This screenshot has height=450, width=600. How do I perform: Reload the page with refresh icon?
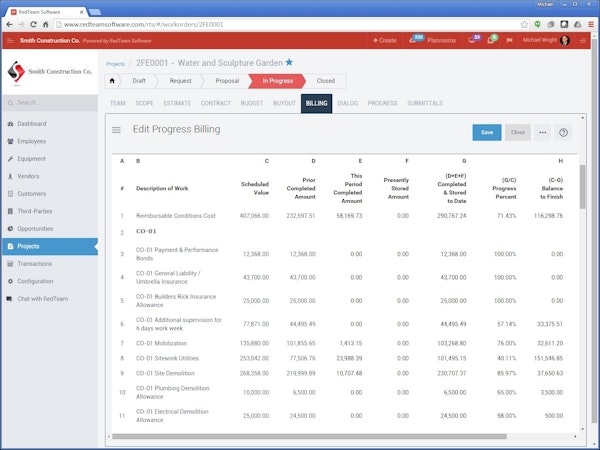(x=33, y=24)
